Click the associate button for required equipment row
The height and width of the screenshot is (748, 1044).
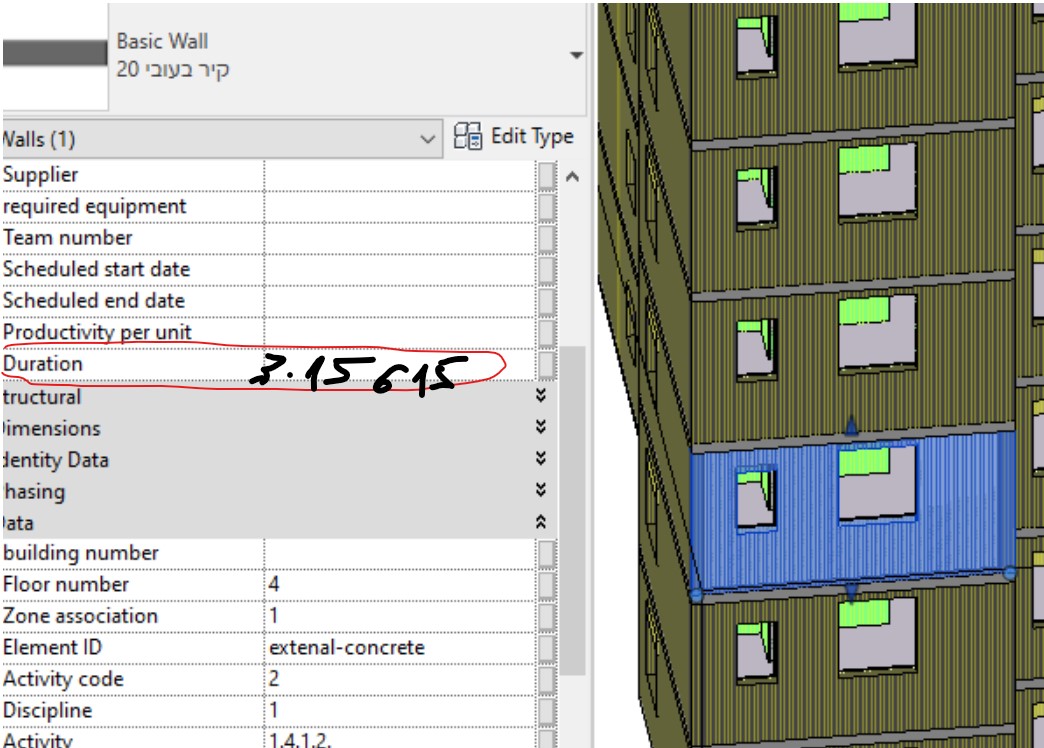[x=547, y=207]
